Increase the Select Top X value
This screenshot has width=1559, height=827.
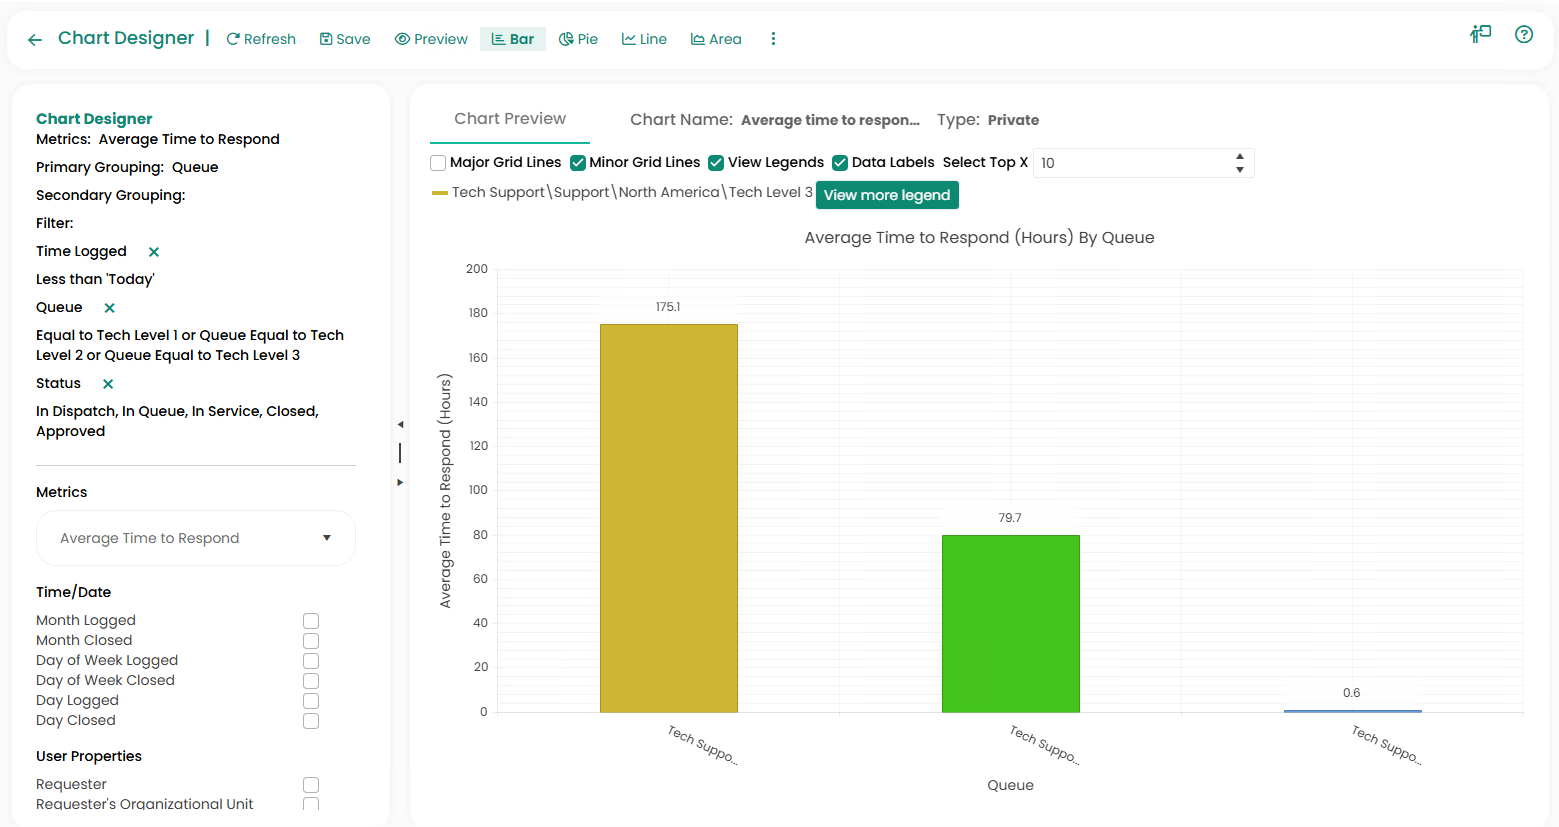click(x=1239, y=157)
